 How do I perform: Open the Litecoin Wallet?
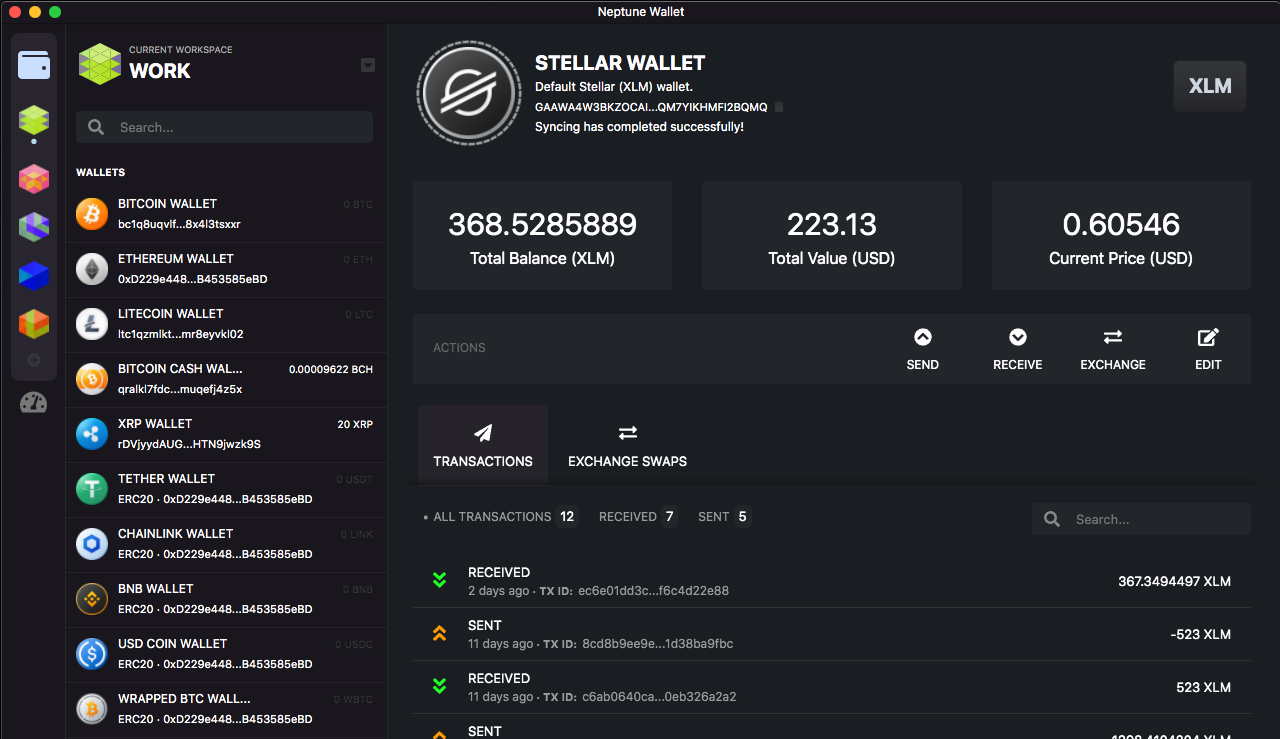click(x=226, y=324)
